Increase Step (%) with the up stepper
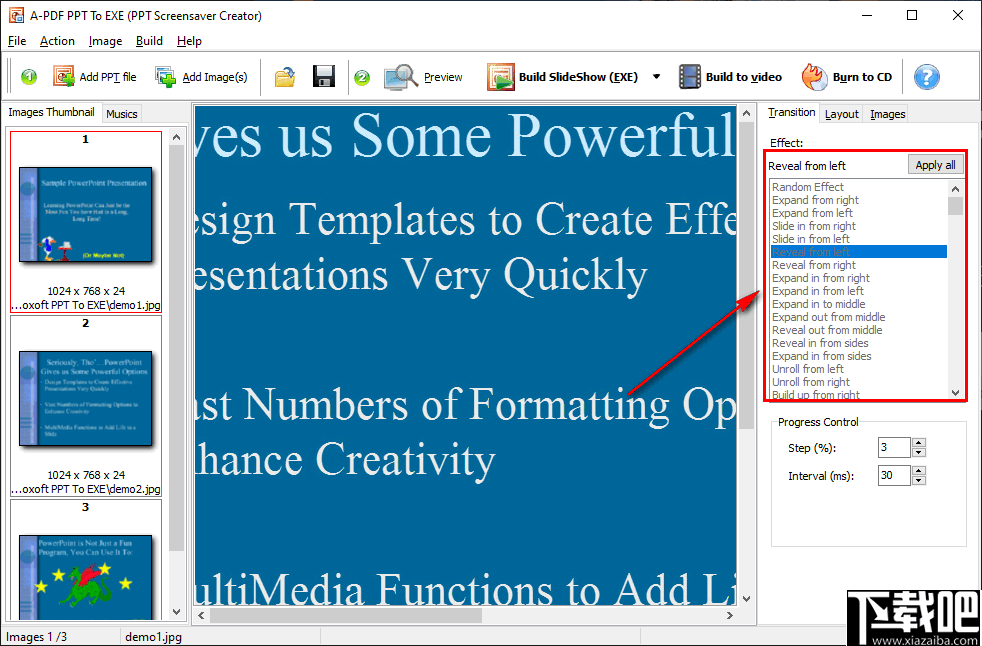 point(920,443)
